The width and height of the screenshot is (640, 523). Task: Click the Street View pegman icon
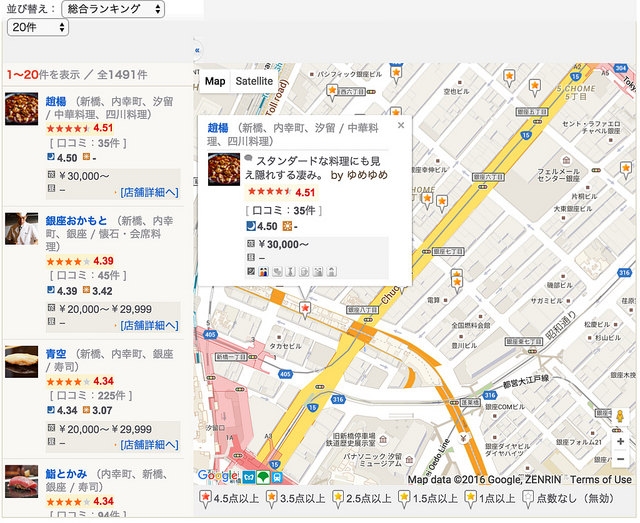(x=620, y=416)
